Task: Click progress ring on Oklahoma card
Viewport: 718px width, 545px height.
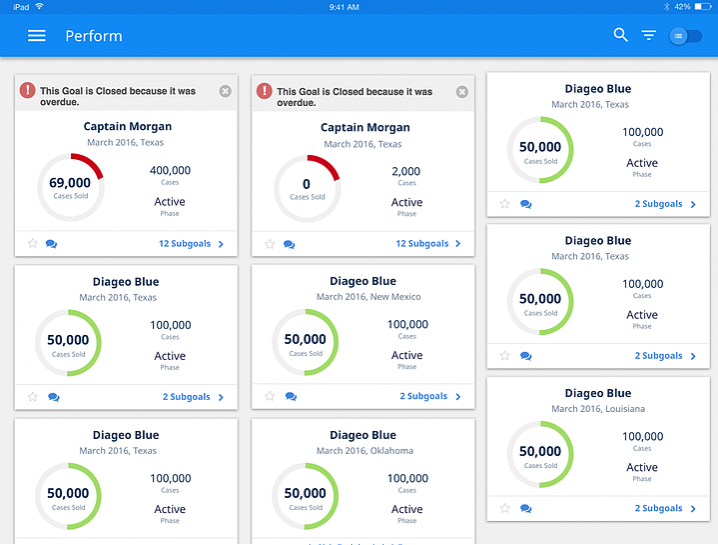Action: coord(305,496)
